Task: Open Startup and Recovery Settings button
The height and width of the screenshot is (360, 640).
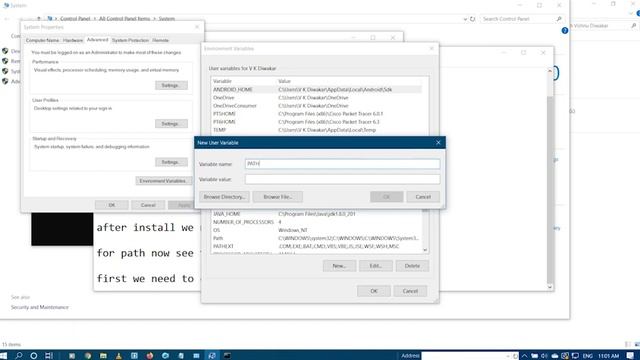Action: (x=171, y=162)
